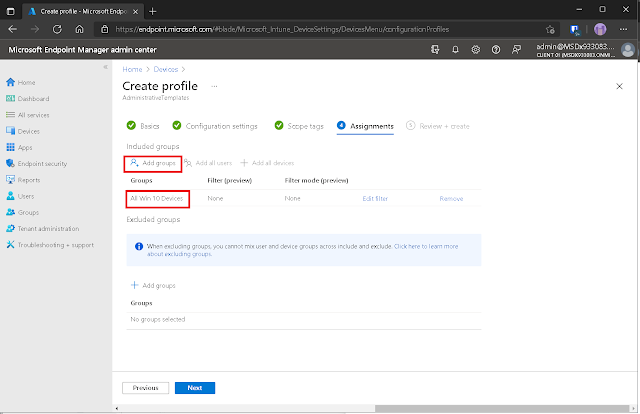
Task: Open Apps in the sidebar
Action: (19, 147)
